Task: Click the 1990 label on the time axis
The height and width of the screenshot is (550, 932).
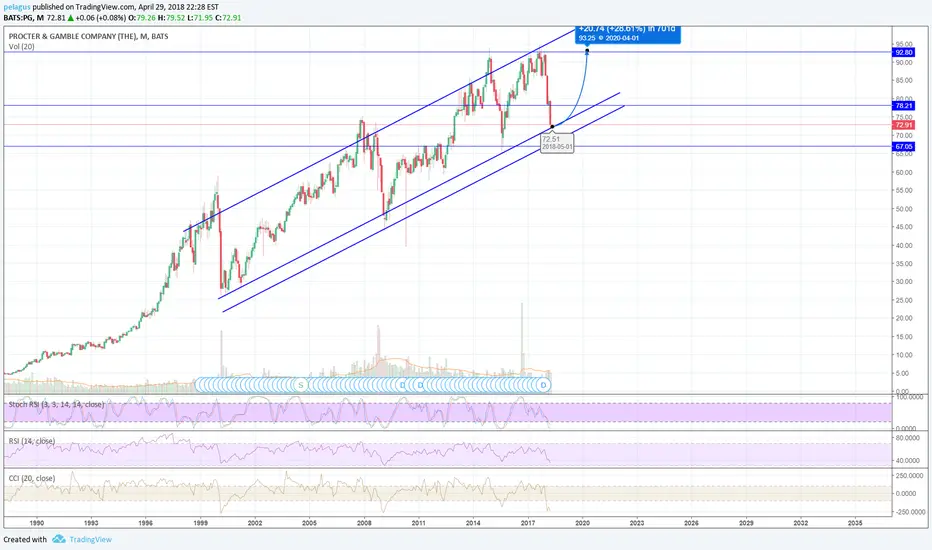Action: click(x=37, y=523)
